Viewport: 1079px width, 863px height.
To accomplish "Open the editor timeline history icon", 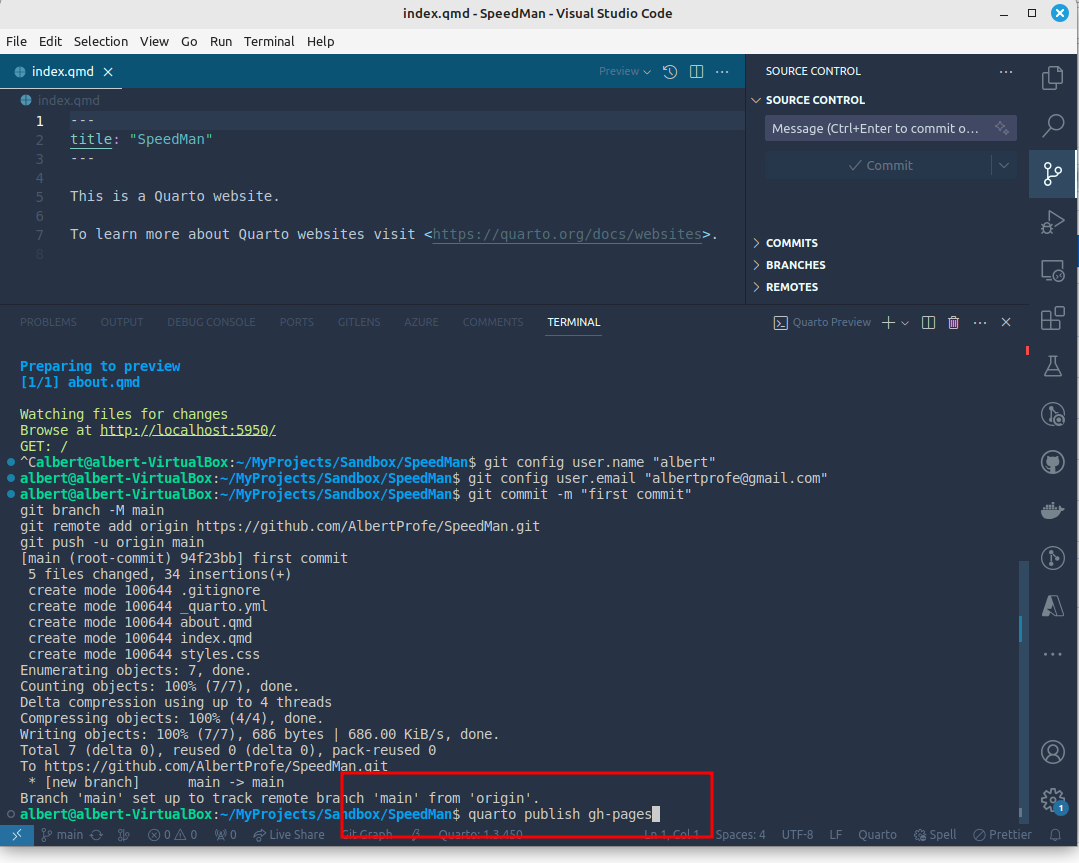I will coord(670,72).
